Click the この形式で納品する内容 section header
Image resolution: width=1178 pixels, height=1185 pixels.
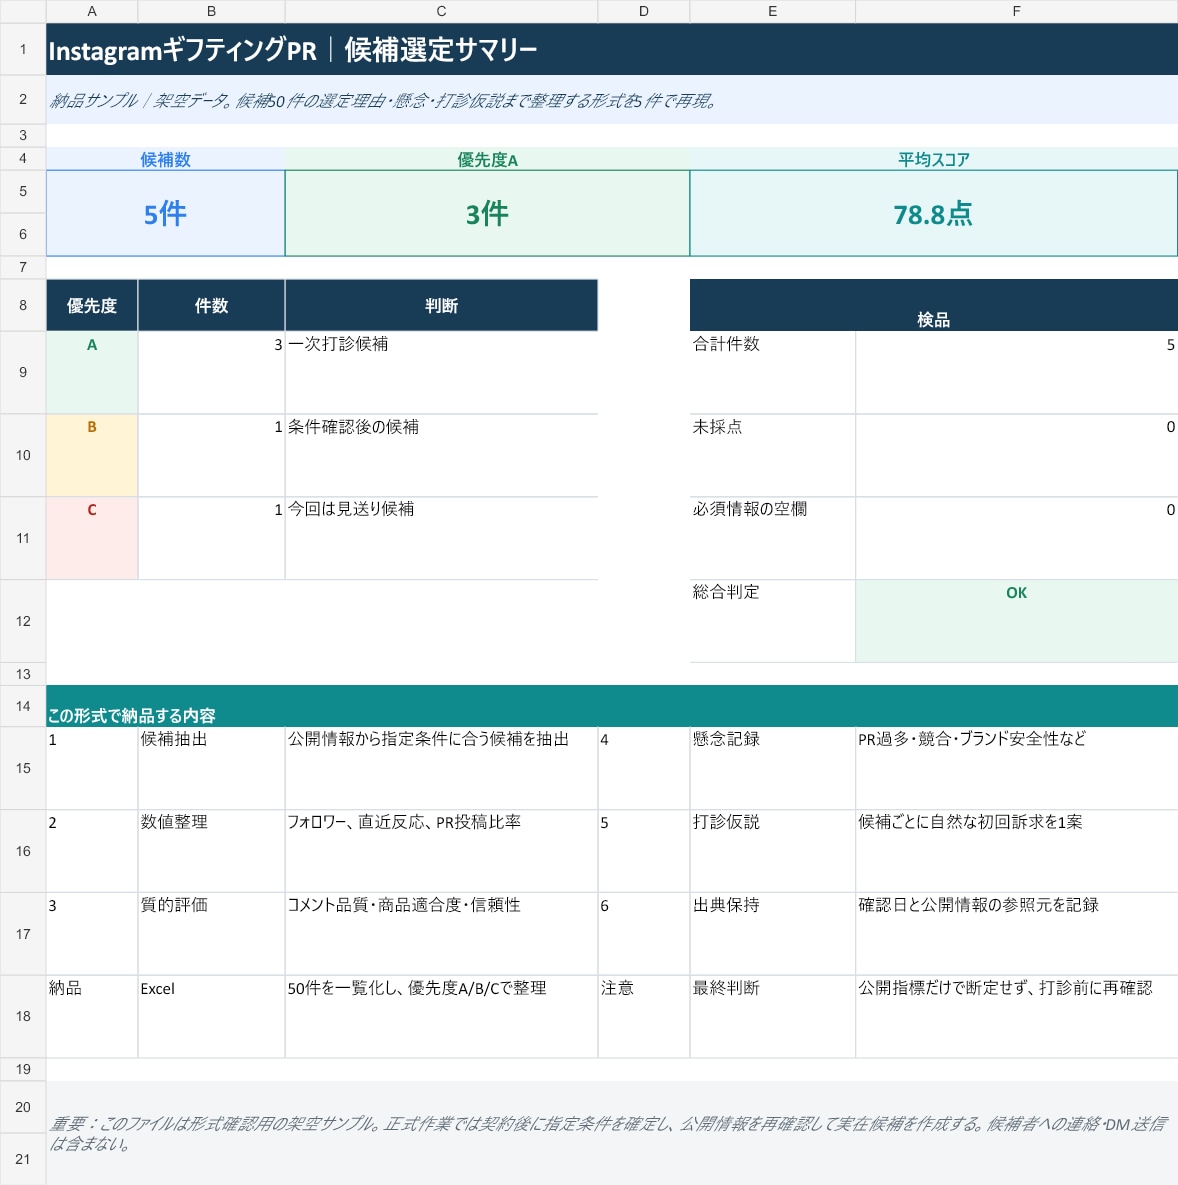coord(612,706)
